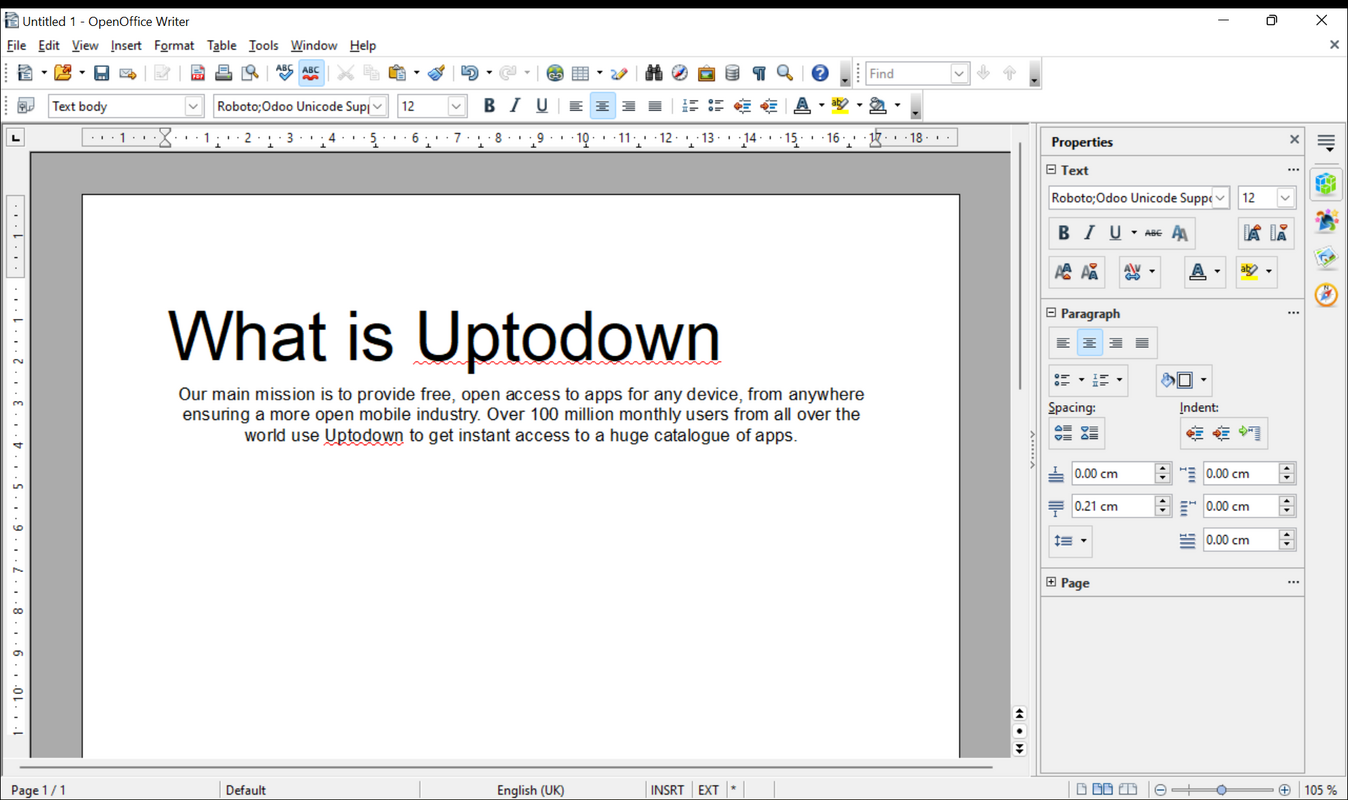The width and height of the screenshot is (1348, 800).
Task: Click the Copy icon
Action: click(371, 73)
